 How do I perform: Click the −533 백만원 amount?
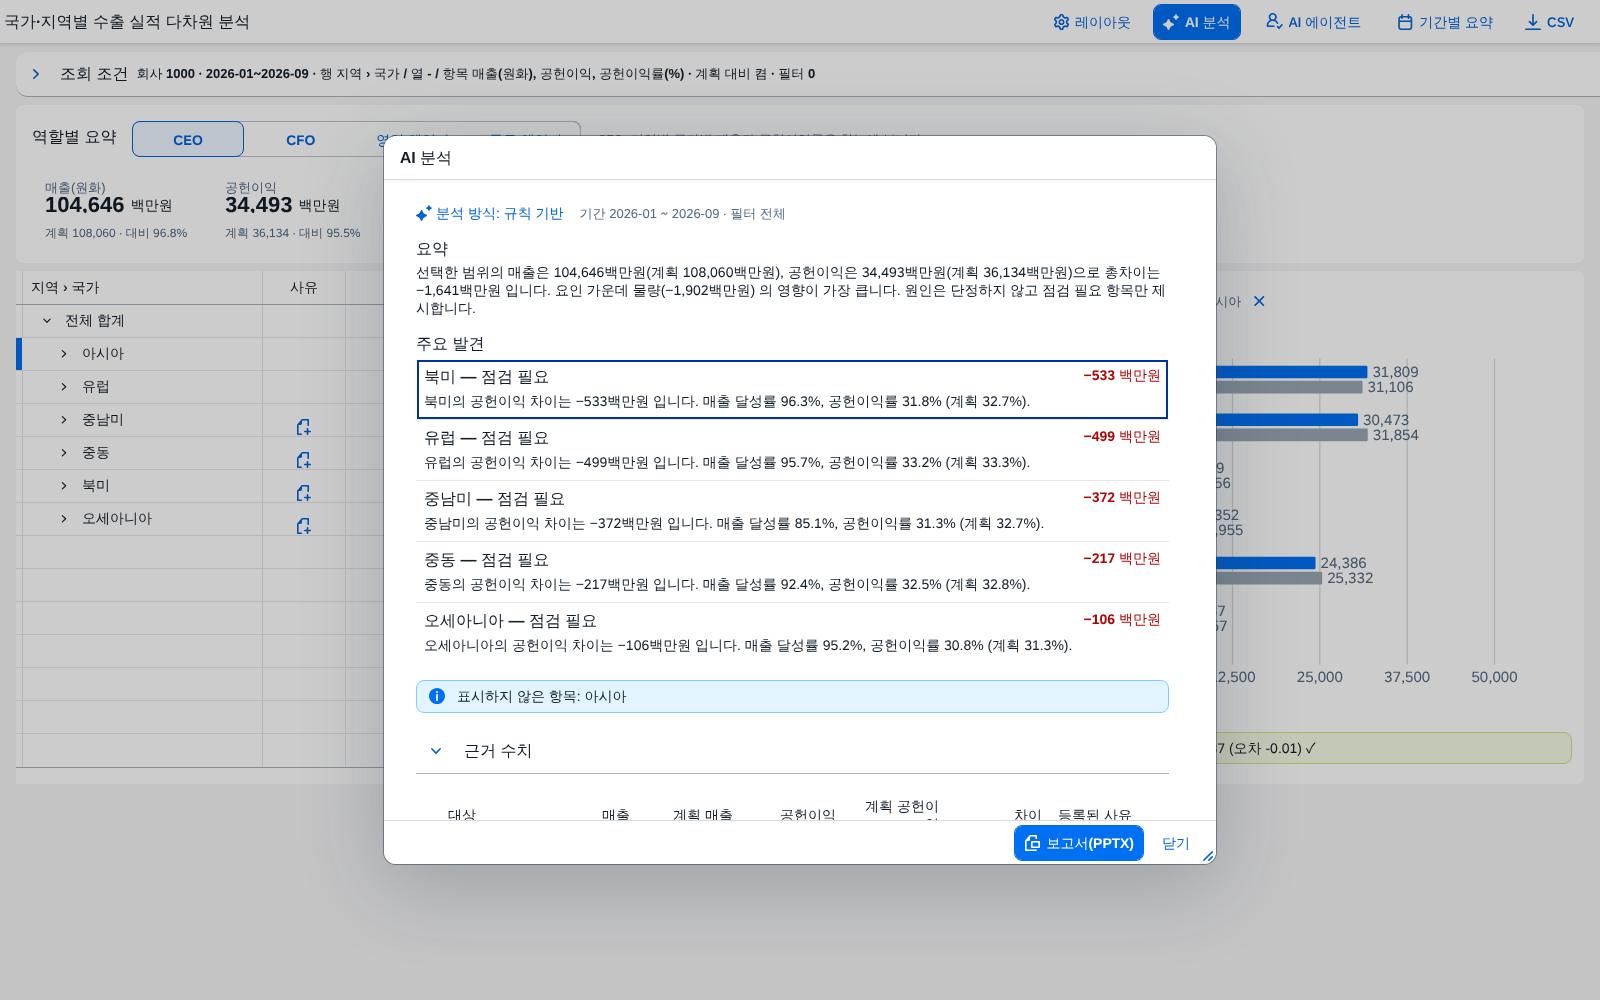(1122, 375)
